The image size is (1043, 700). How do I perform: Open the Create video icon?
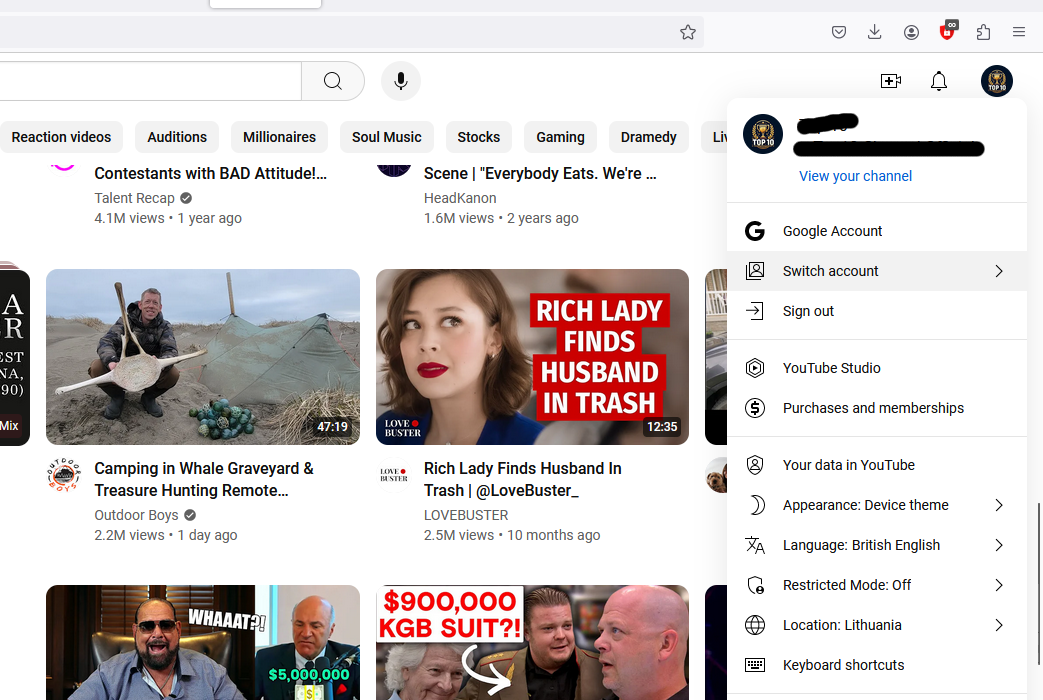pos(890,81)
